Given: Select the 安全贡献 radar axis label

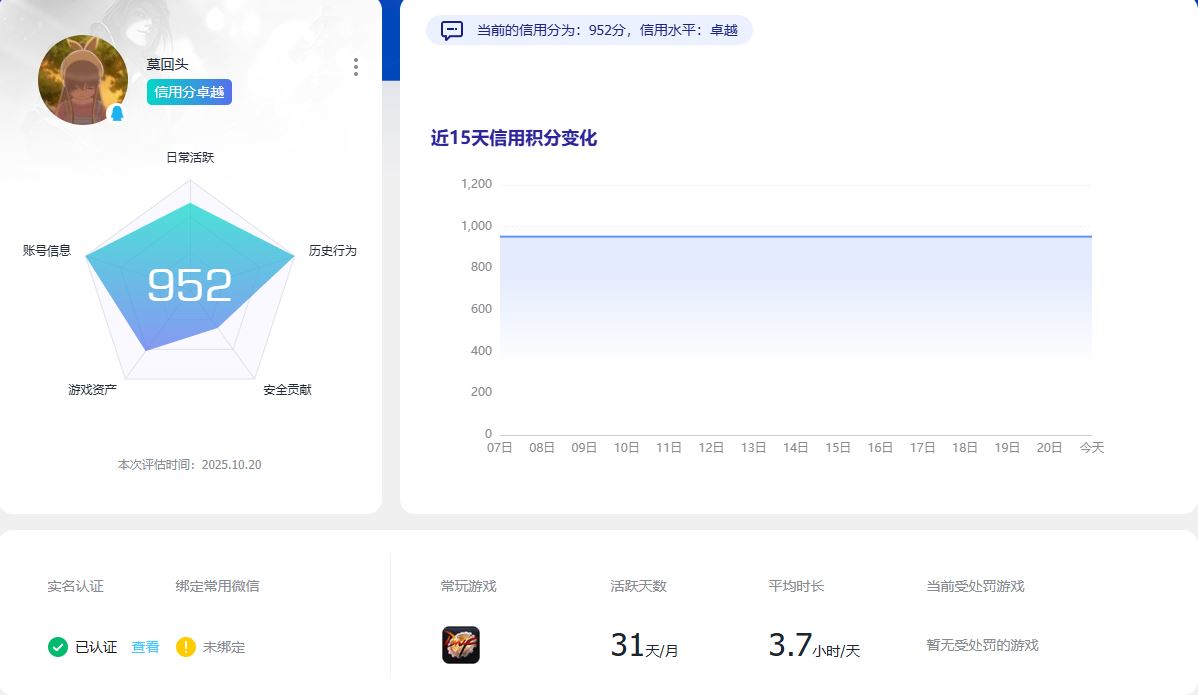Looking at the screenshot, I should (287, 389).
